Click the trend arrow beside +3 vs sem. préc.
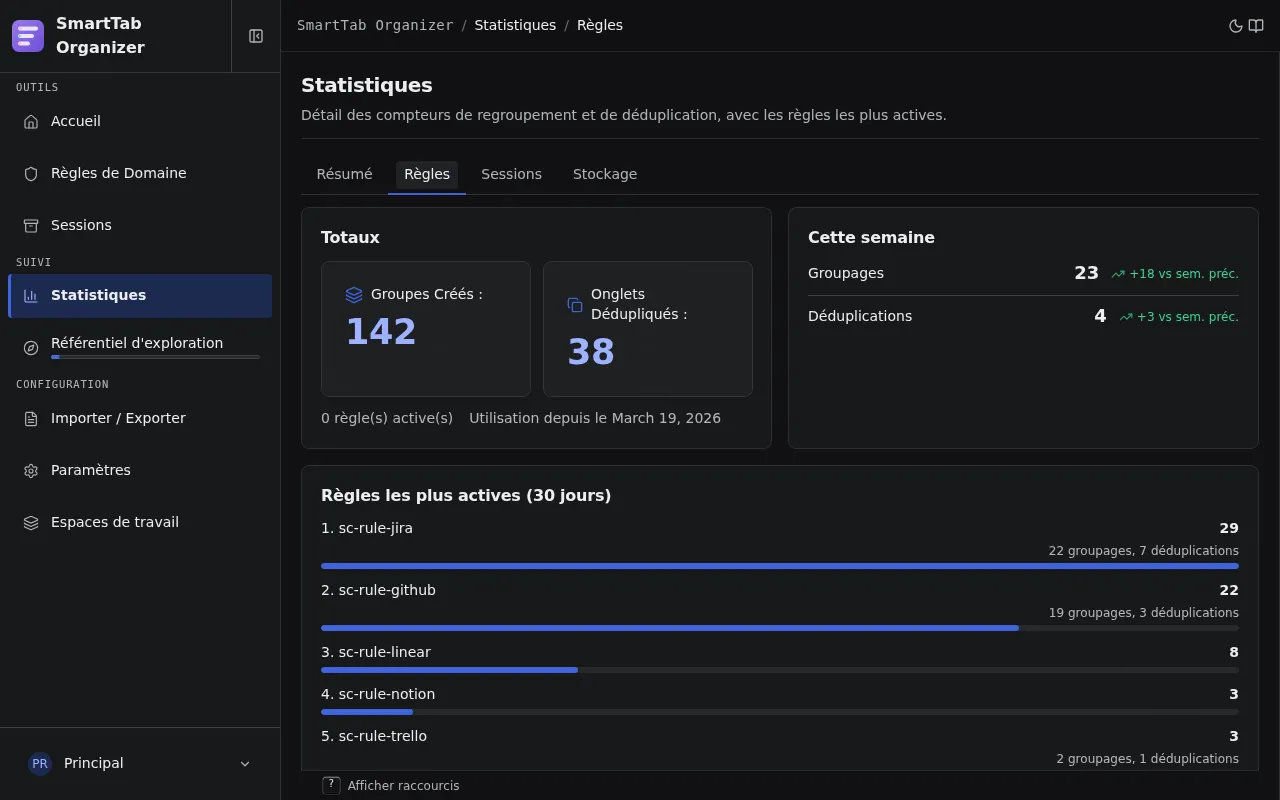Screen dimensions: 1280x800 point(1126,317)
